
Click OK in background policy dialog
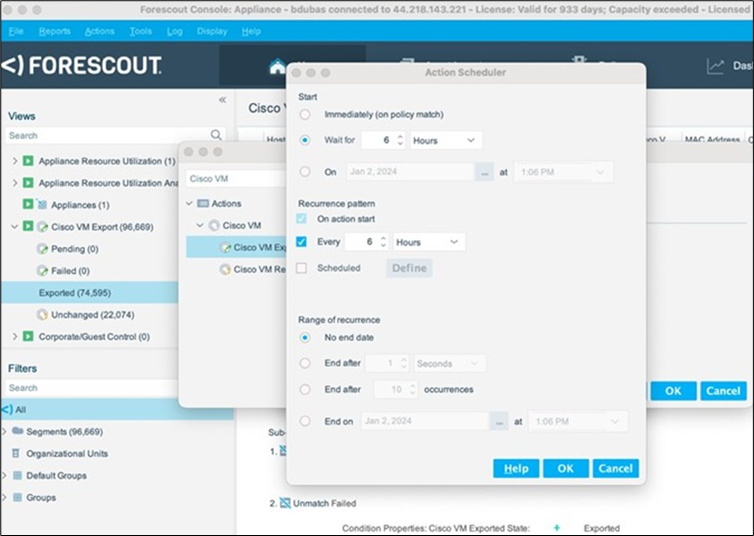tap(673, 391)
